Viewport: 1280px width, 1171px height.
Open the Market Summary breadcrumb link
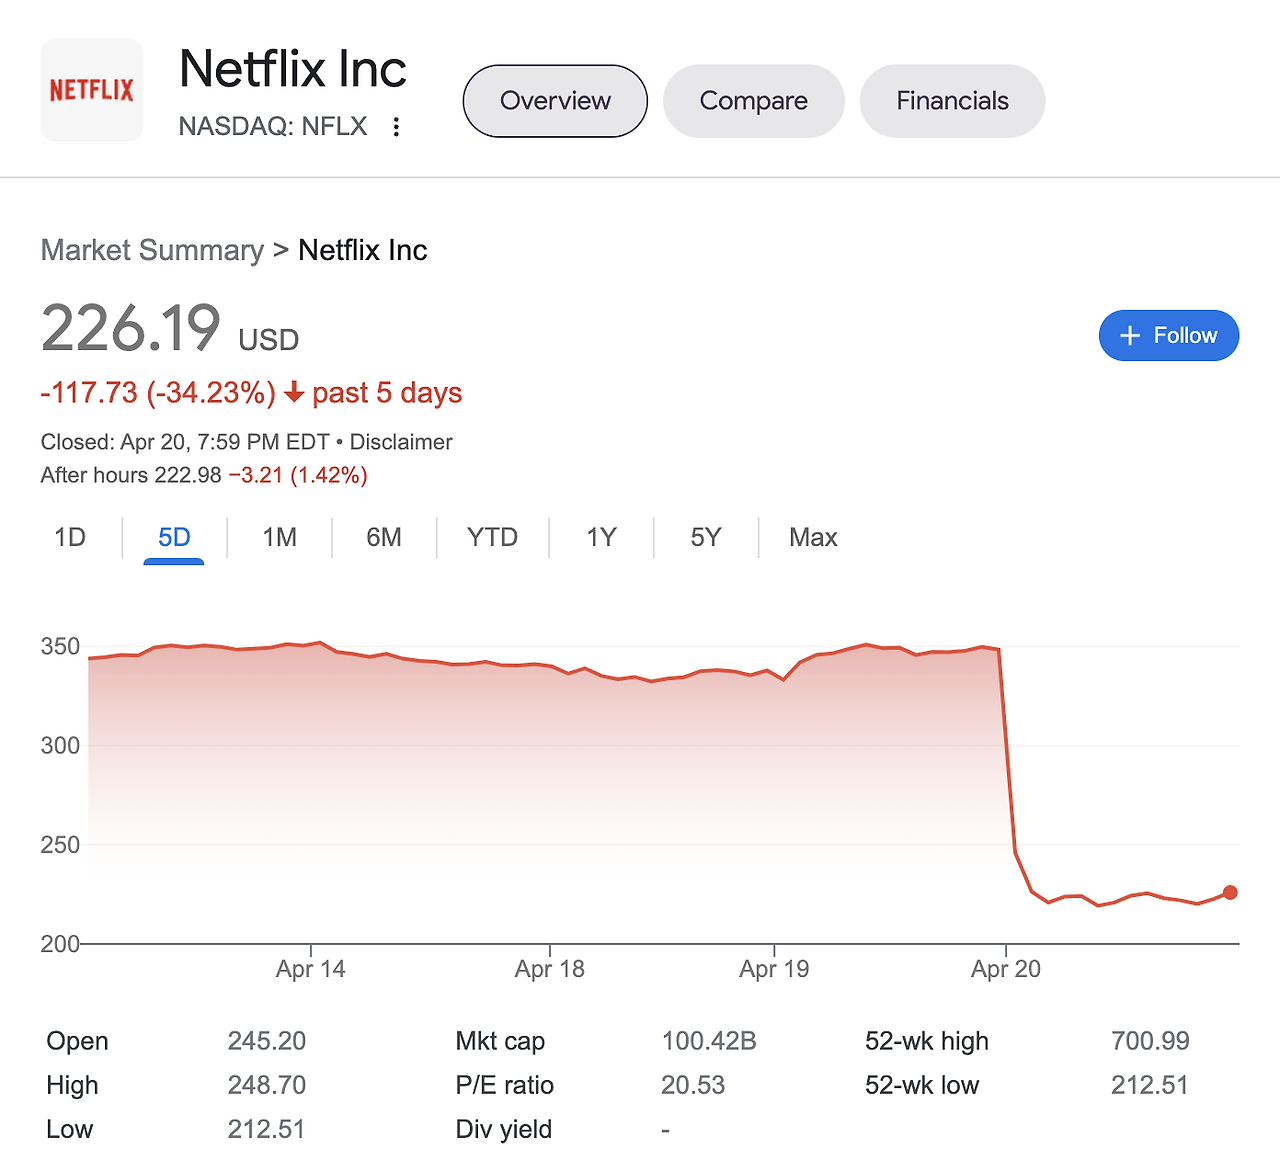coord(152,250)
